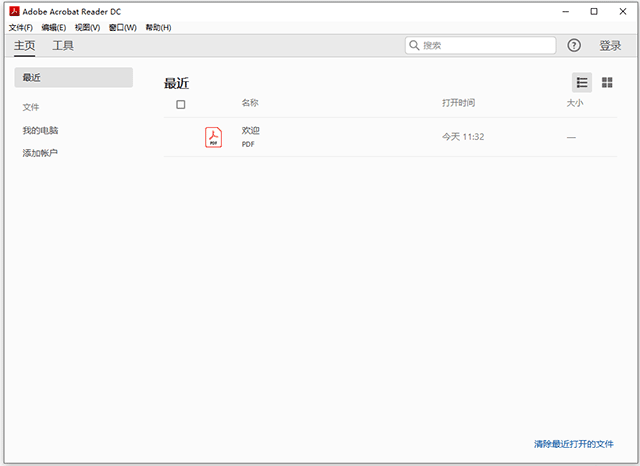Maximize the Acrobat Reader window
640x466 pixels.
(x=594, y=11)
